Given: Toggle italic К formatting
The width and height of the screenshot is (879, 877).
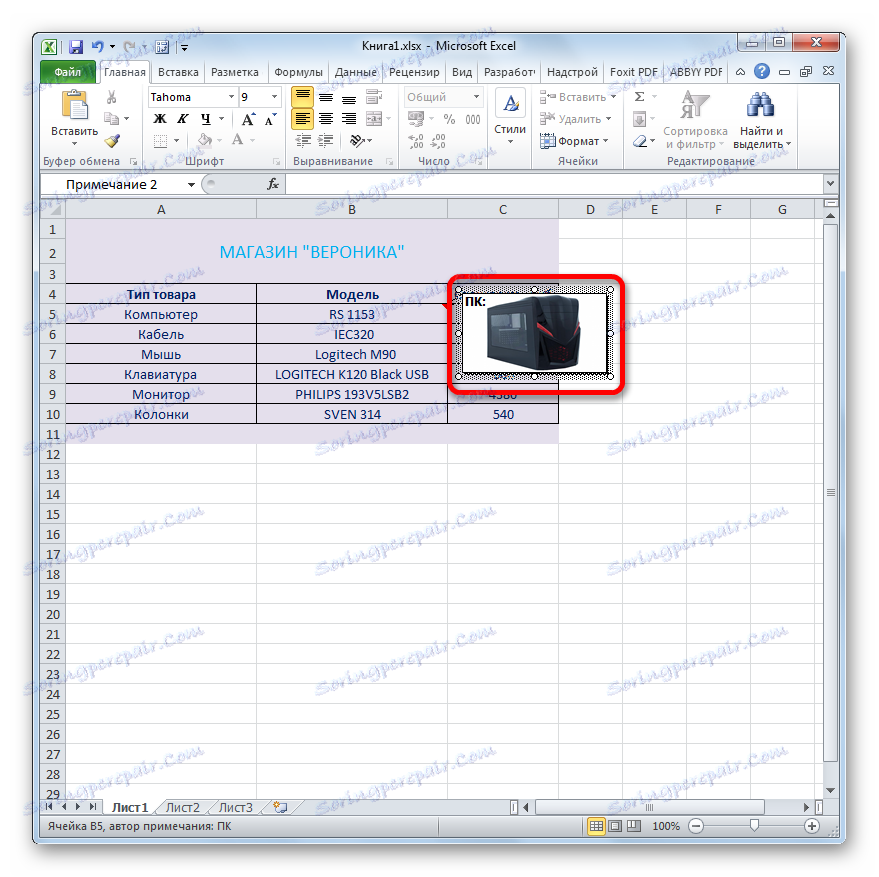Looking at the screenshot, I should click(x=183, y=119).
